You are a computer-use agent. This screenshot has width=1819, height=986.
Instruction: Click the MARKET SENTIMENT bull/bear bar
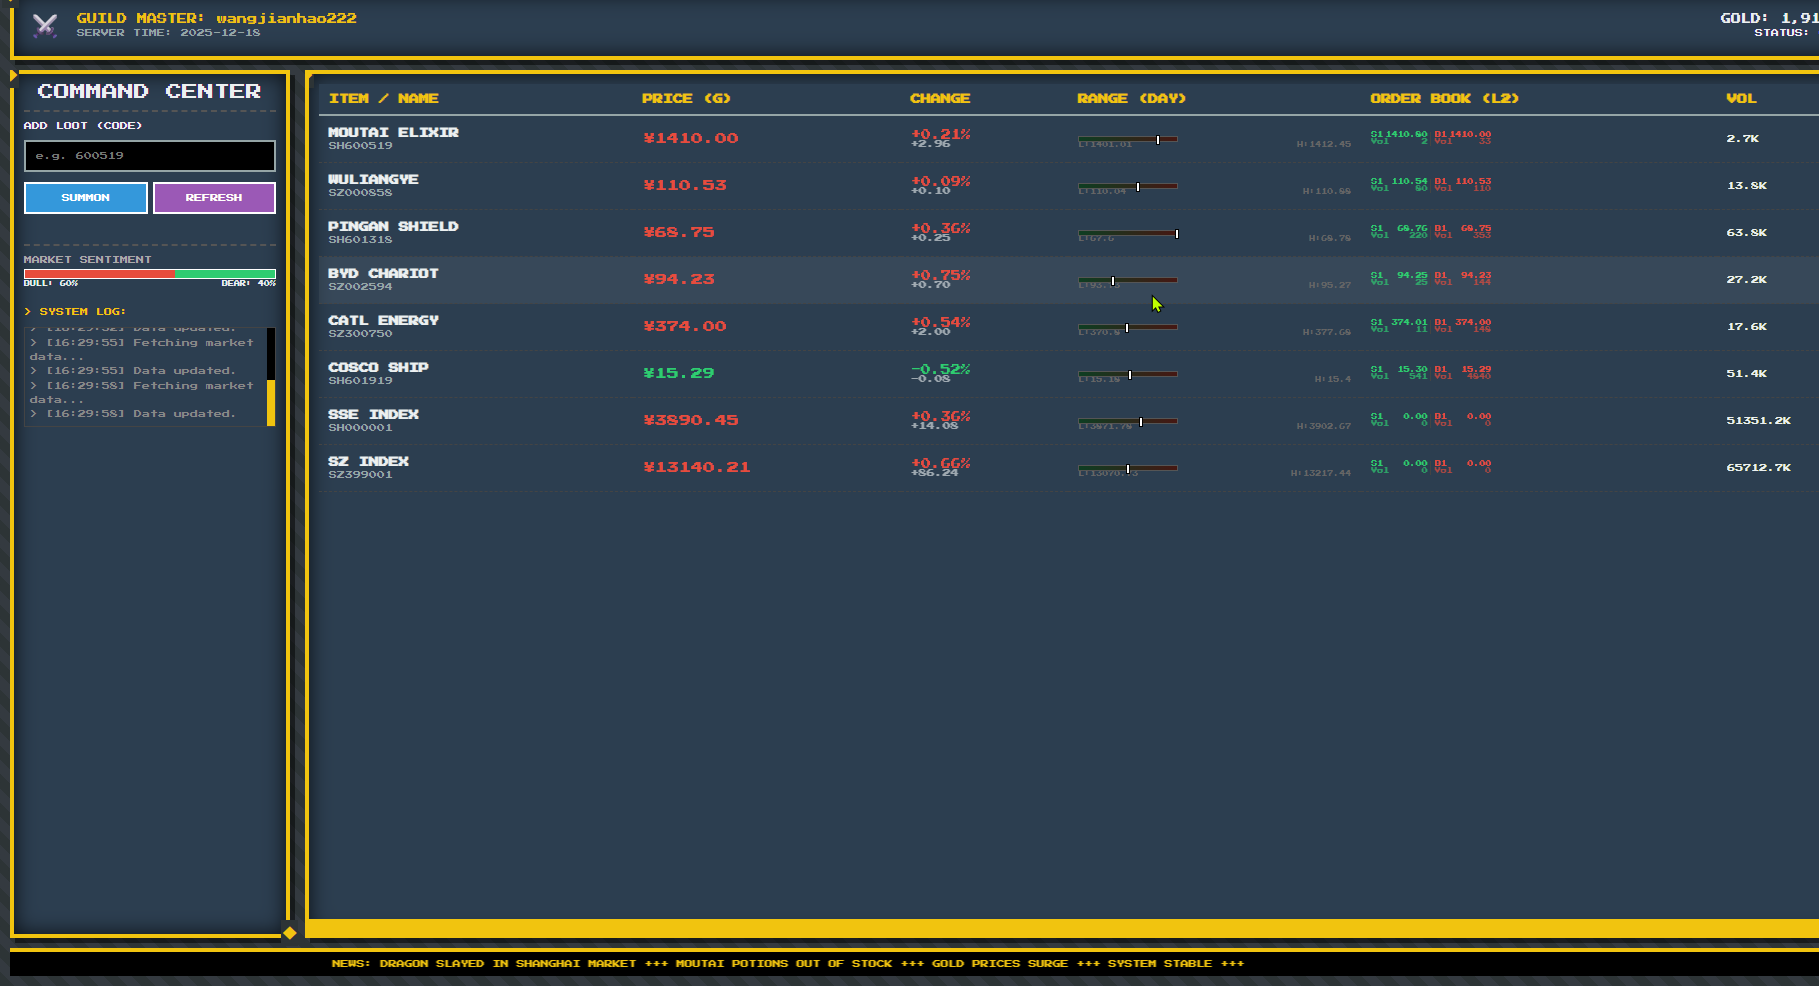click(x=148, y=272)
